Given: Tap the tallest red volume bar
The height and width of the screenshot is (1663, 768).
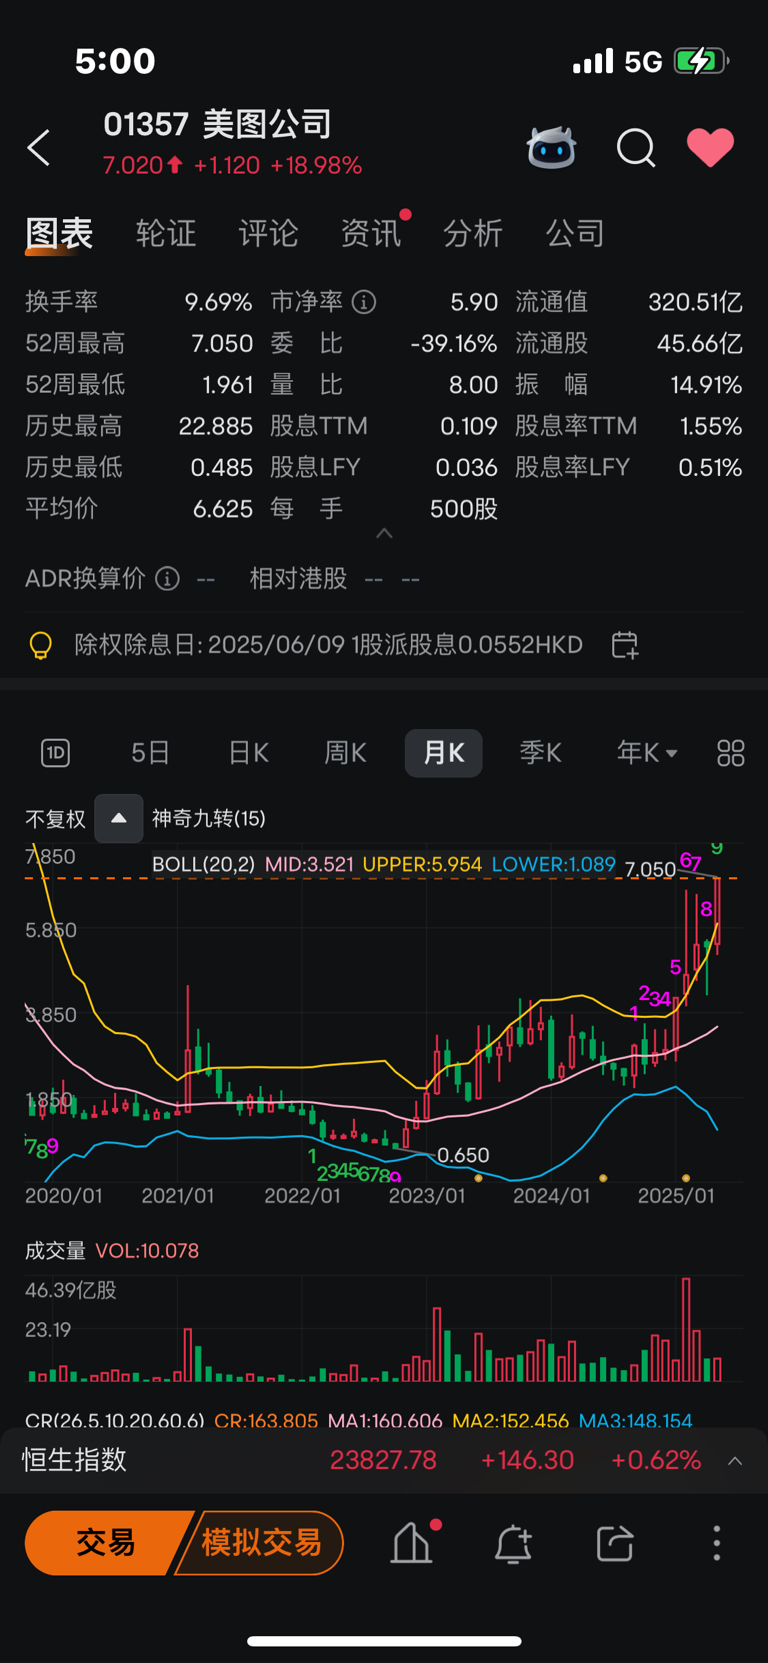Looking at the screenshot, I should coord(686,1330).
